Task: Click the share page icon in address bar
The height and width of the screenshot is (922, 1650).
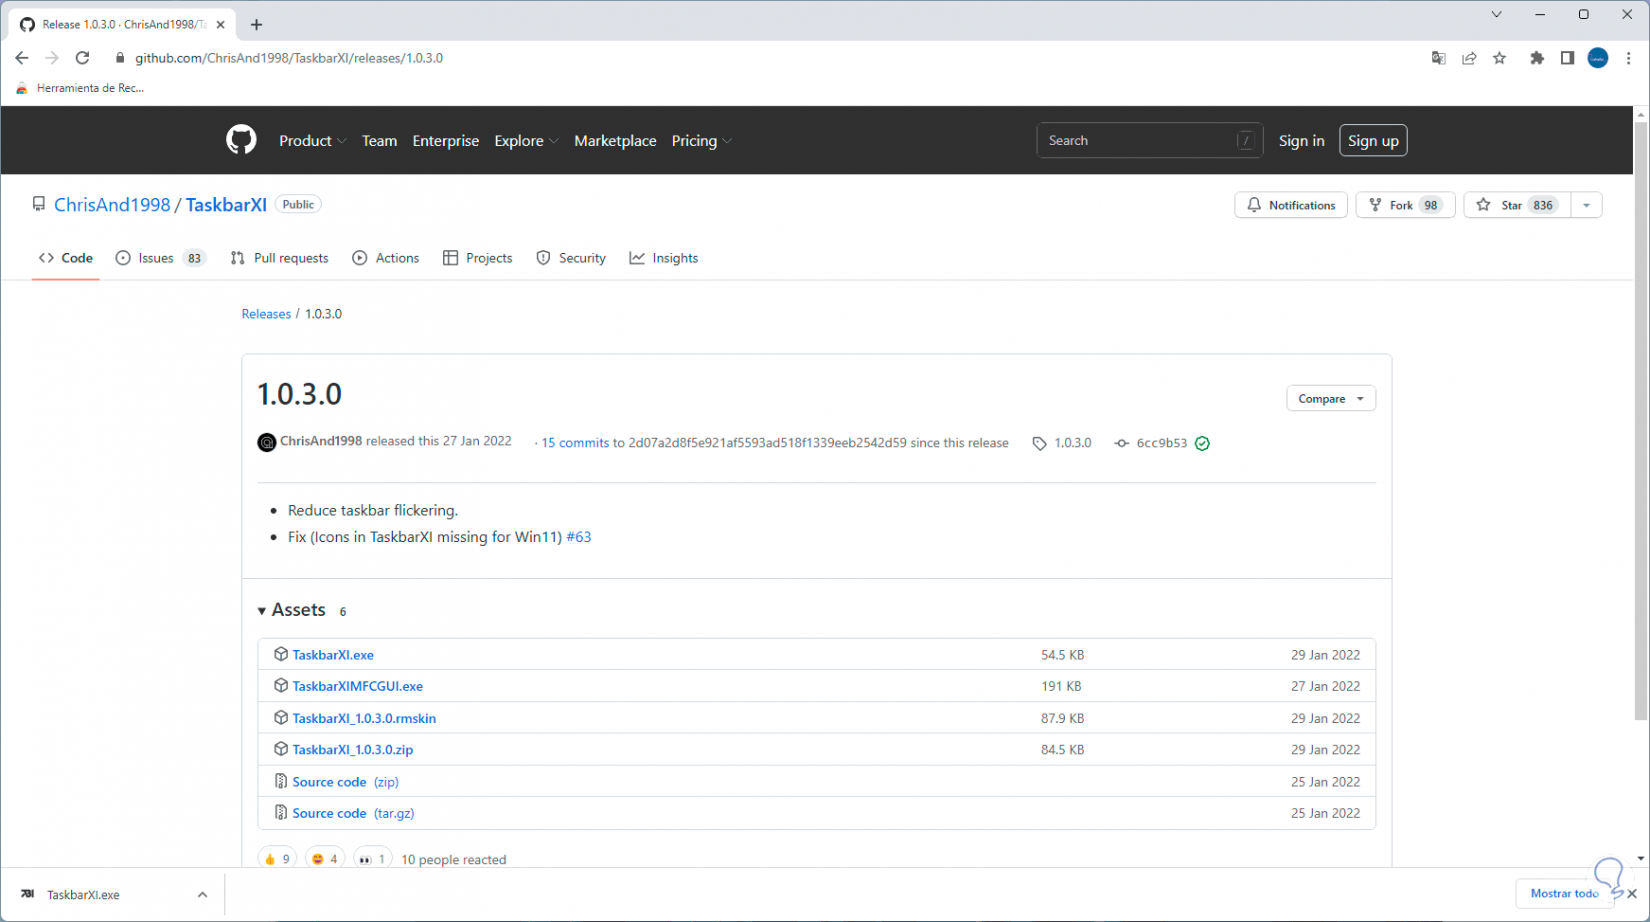Action: pos(1469,58)
